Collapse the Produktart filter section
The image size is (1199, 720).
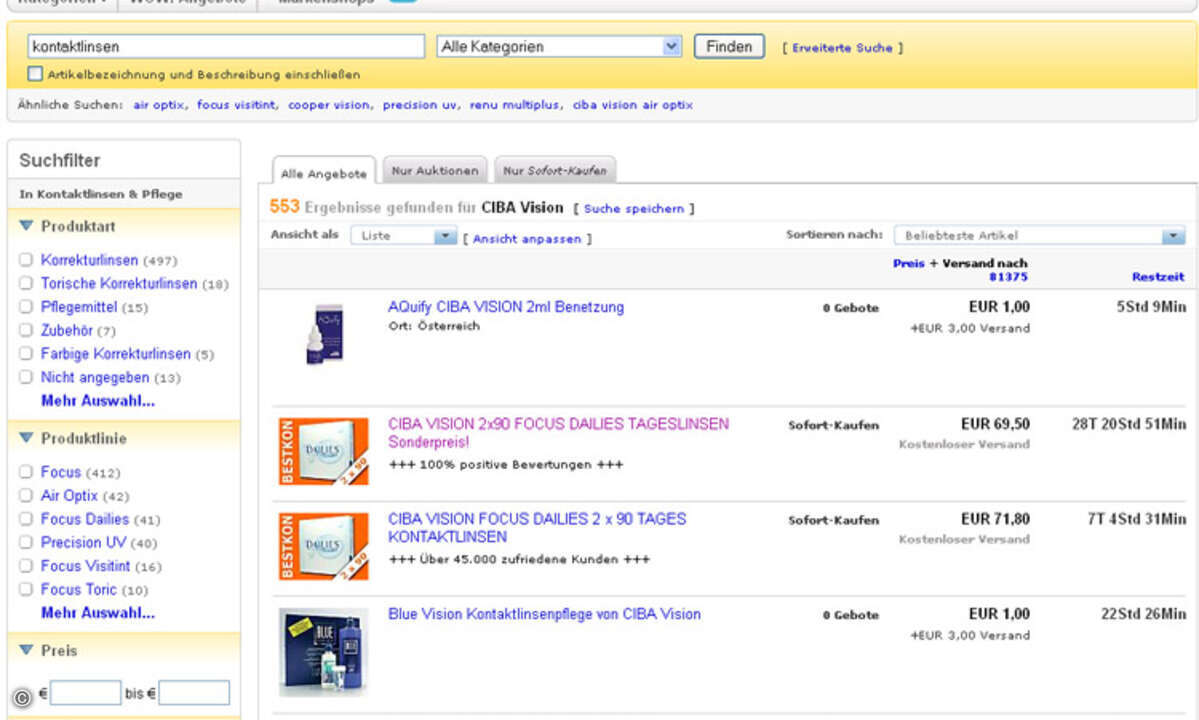pos(26,225)
